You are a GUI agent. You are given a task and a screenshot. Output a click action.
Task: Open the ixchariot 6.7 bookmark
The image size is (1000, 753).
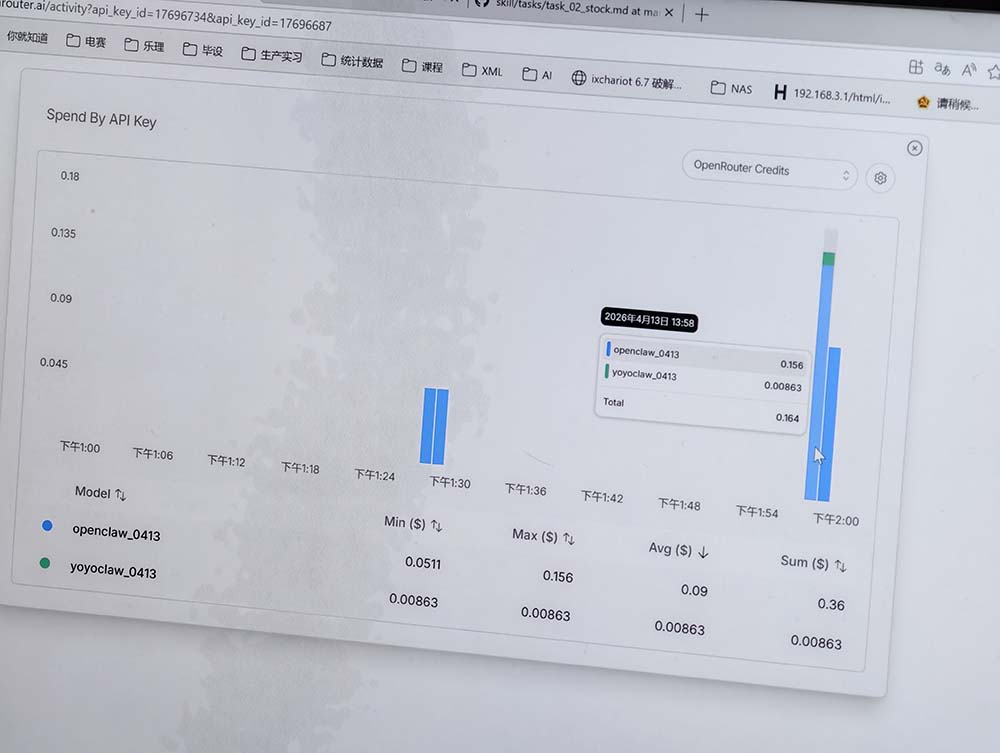click(x=626, y=80)
